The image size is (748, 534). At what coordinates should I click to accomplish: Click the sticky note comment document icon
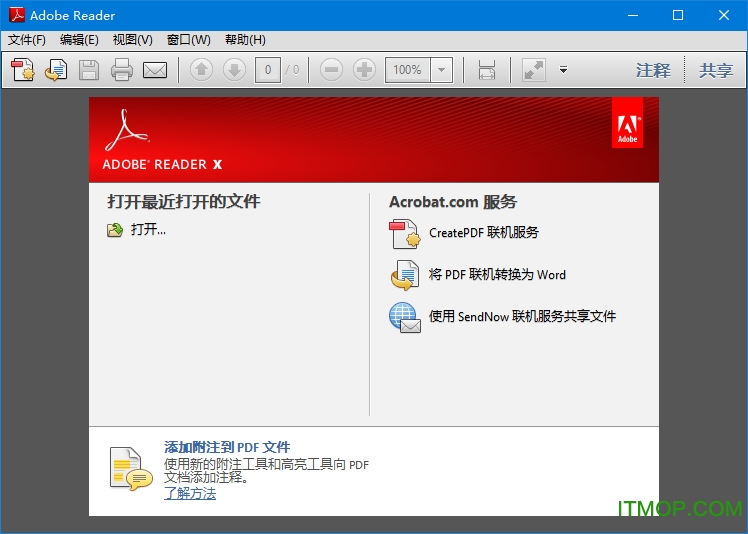coord(131,469)
